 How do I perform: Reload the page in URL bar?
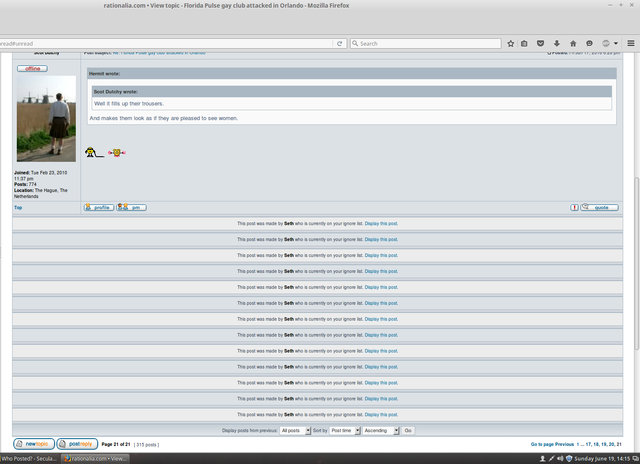click(x=340, y=43)
